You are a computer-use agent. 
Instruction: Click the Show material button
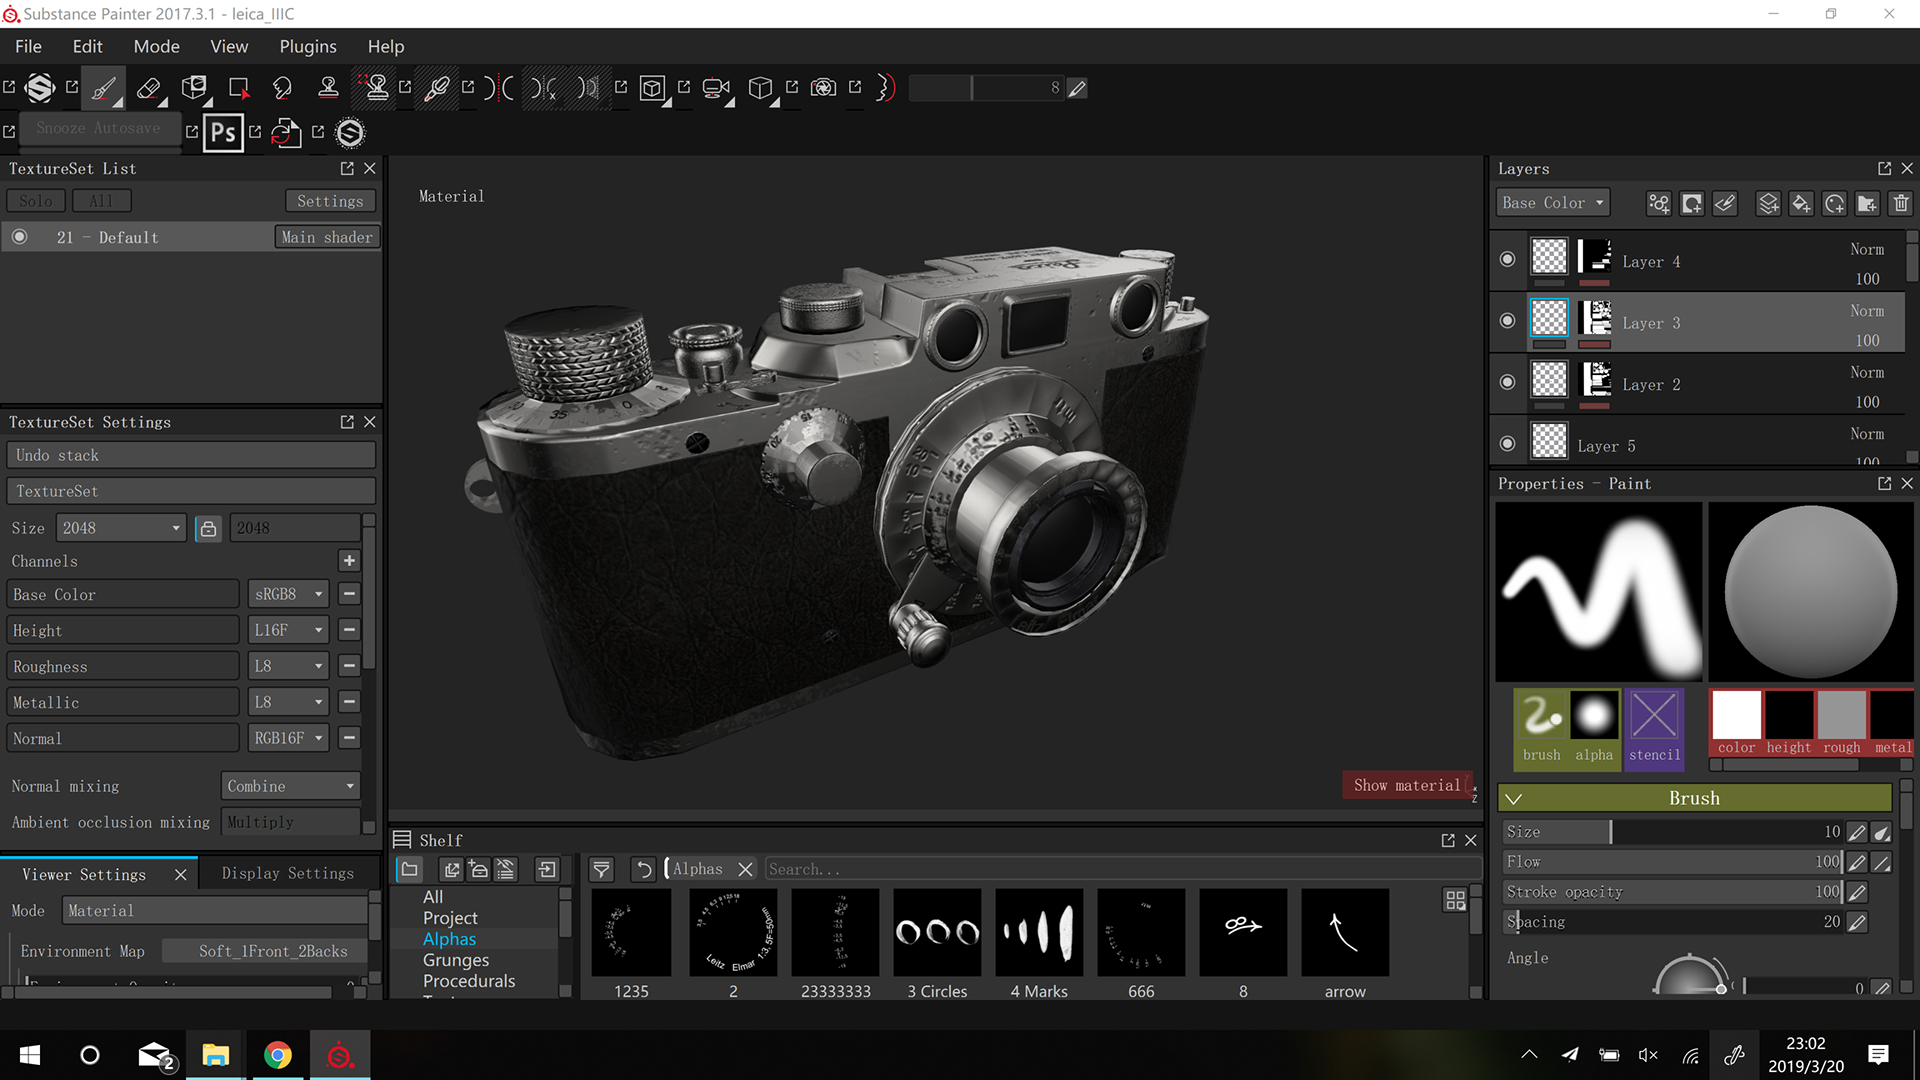coord(1406,785)
